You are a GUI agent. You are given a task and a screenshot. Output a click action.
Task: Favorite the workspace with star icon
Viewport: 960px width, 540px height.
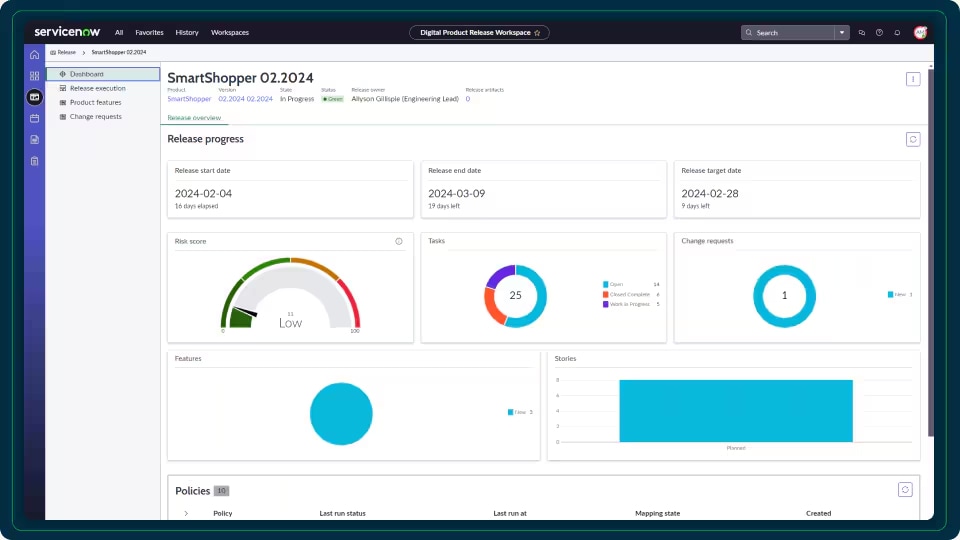pyautogui.click(x=537, y=32)
